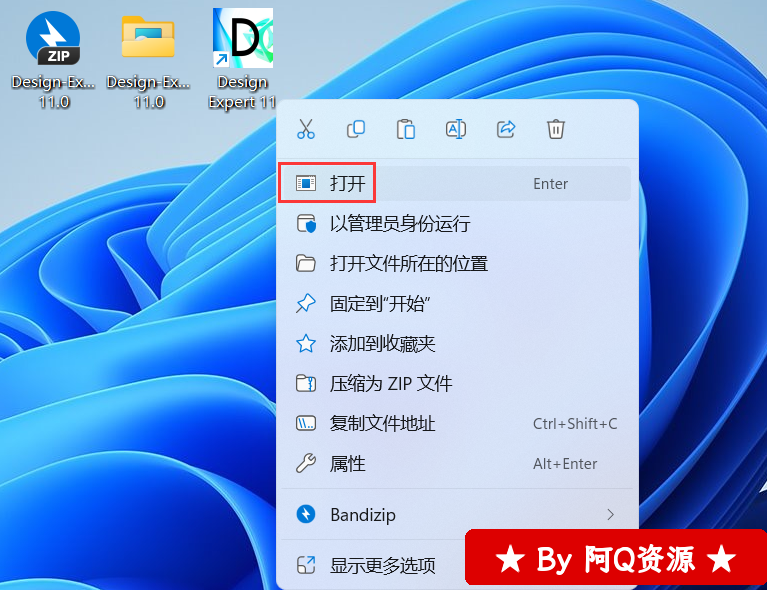767x590 pixels.
Task: Select the Design-Ex 11.0 ZIP archive icon
Action: click(x=53, y=39)
